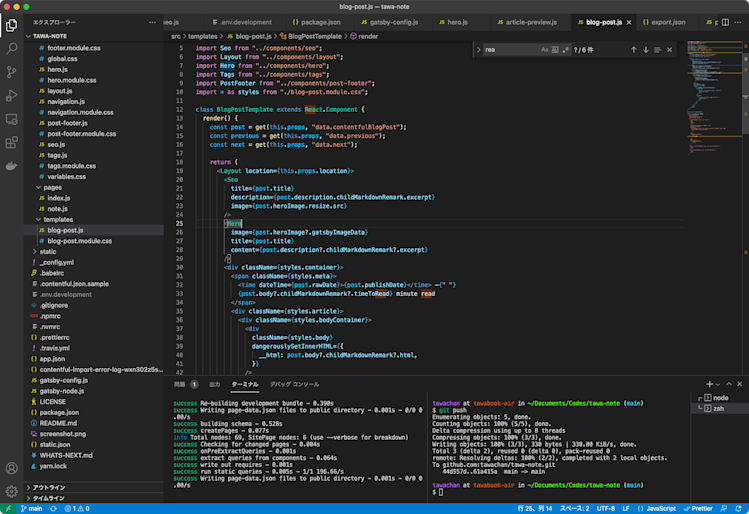The image size is (749, 514).
Task: Close the terminal panel
Action: 740,384
